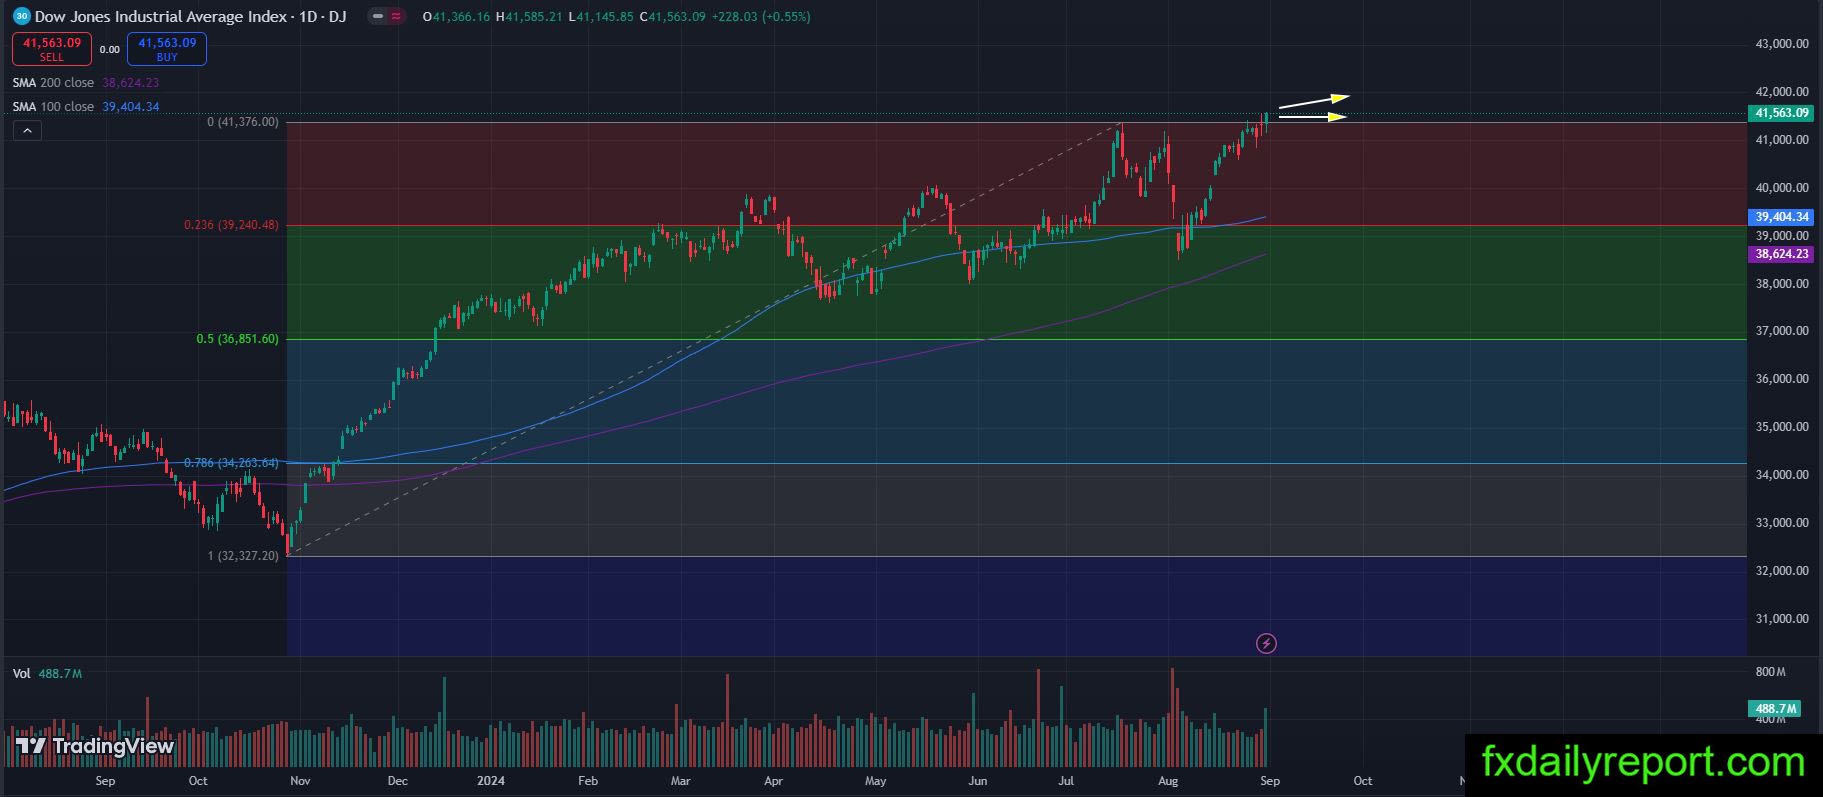1823x797 pixels.
Task: Click the Jul label on the time axis
Action: point(1067,781)
